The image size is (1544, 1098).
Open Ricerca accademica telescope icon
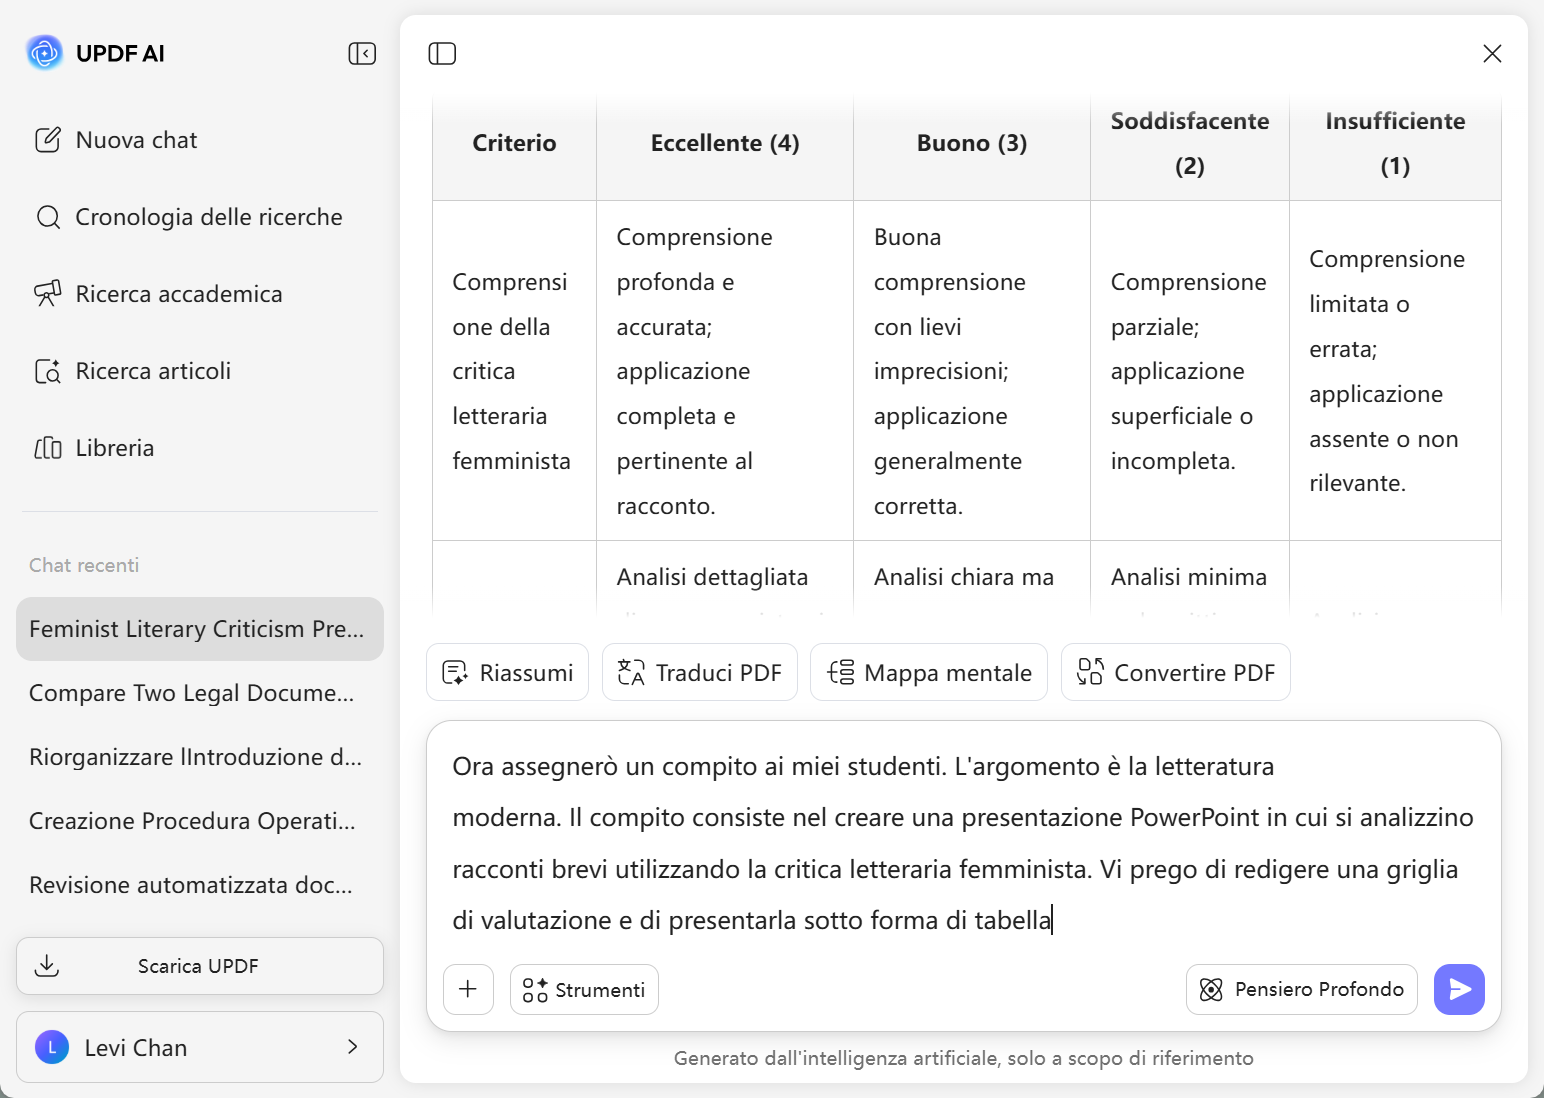[48, 294]
